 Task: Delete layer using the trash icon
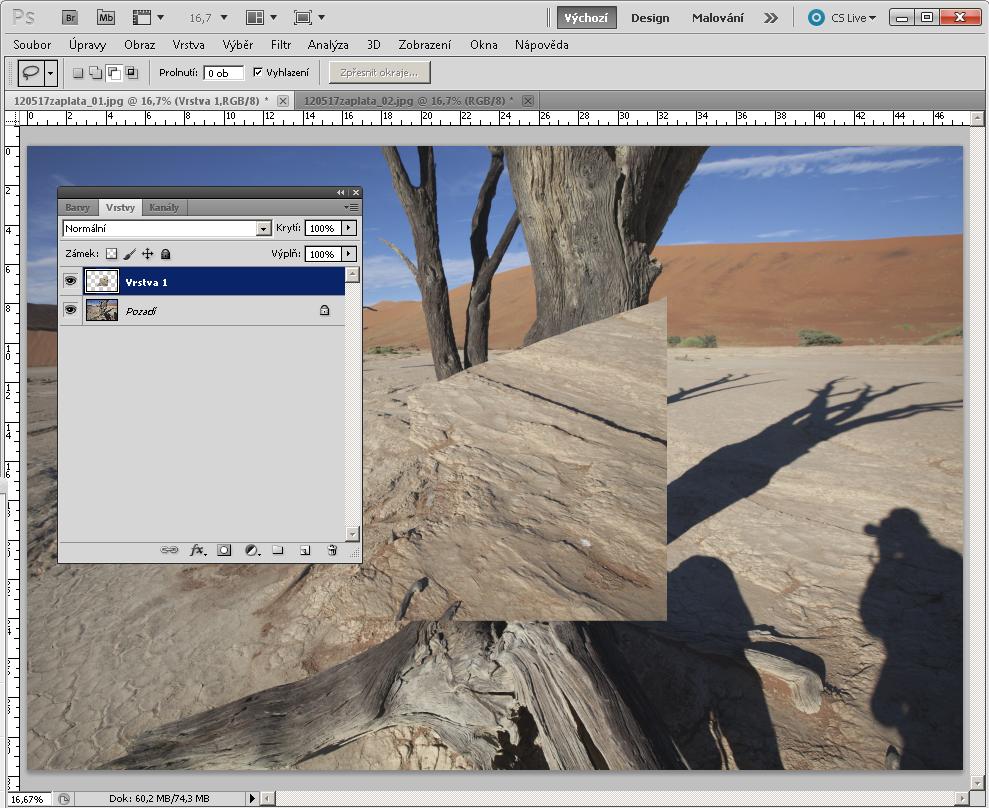(332, 550)
